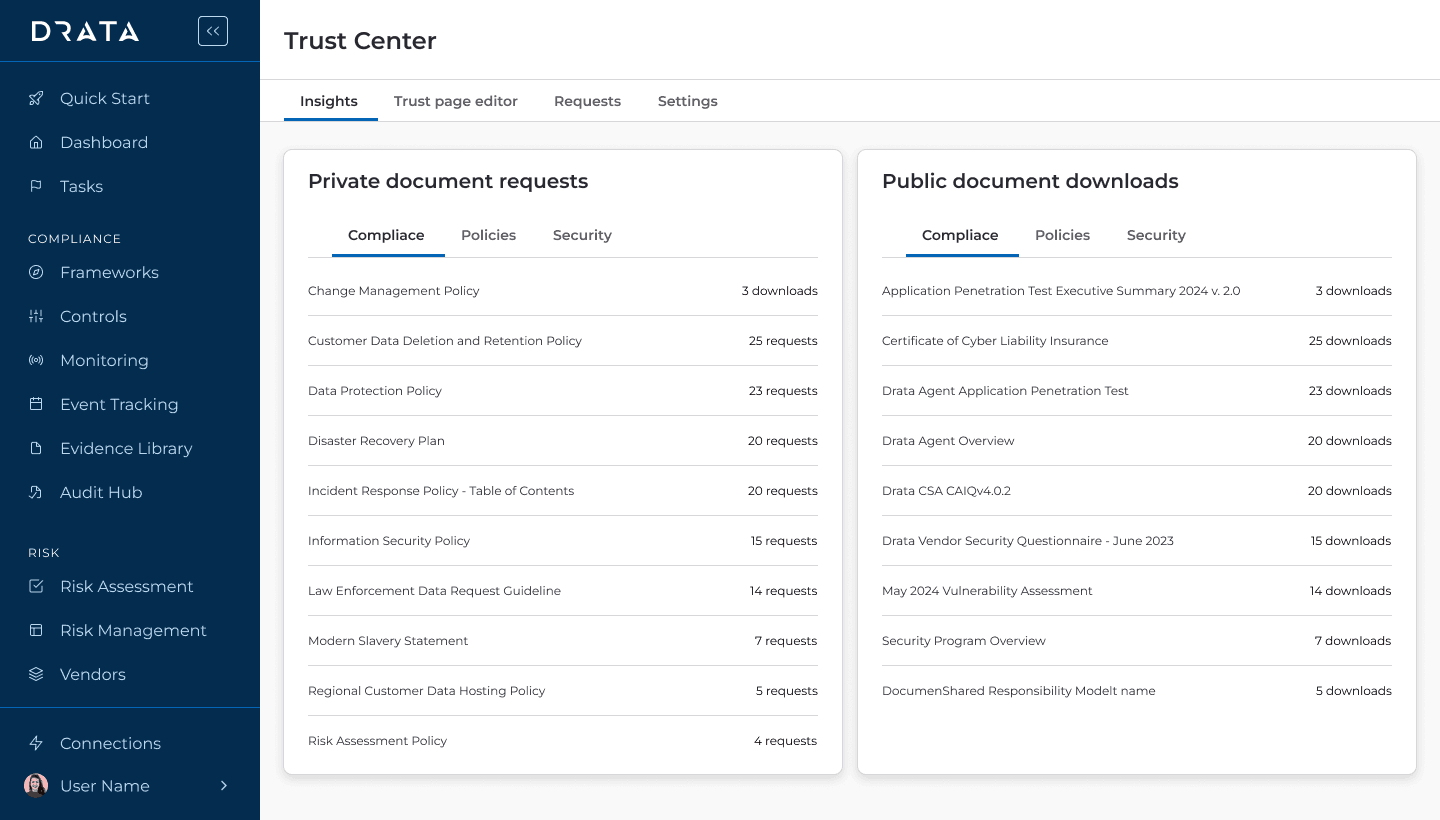Click the Quick Start rocket icon
Image resolution: width=1440 pixels, height=820 pixels.
tap(36, 98)
